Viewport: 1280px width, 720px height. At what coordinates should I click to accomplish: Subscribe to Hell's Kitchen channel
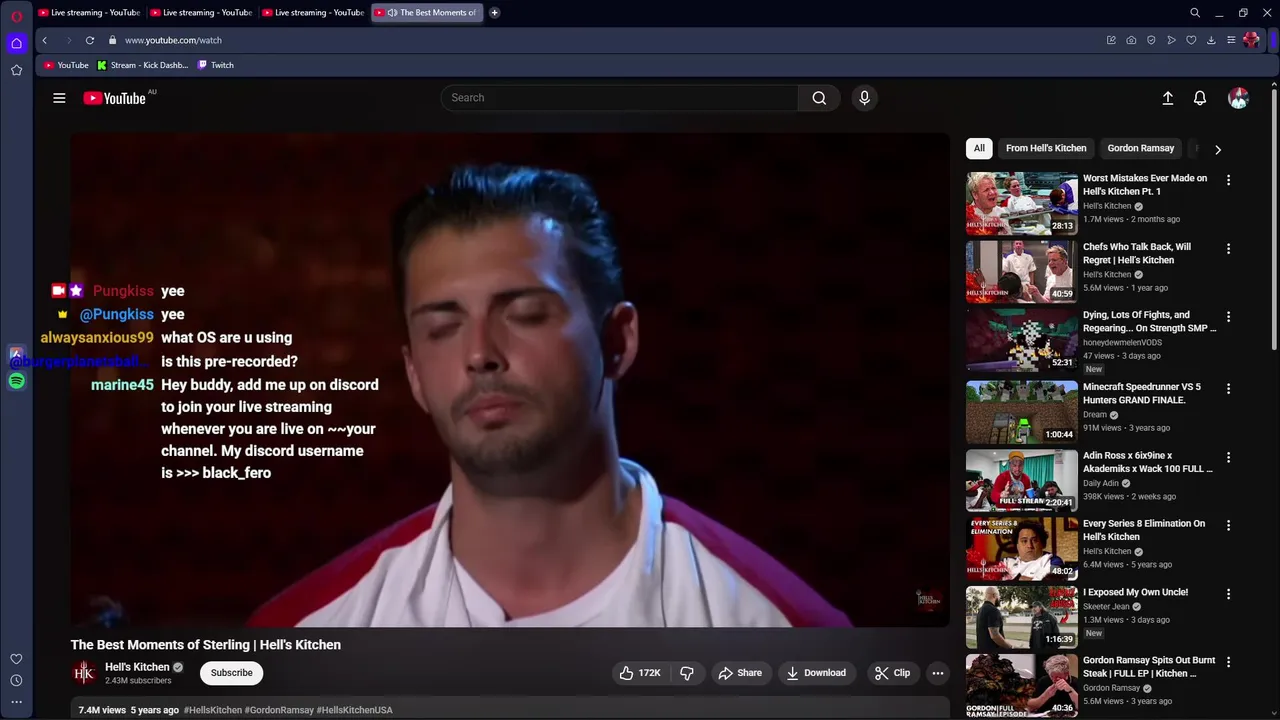click(x=231, y=673)
